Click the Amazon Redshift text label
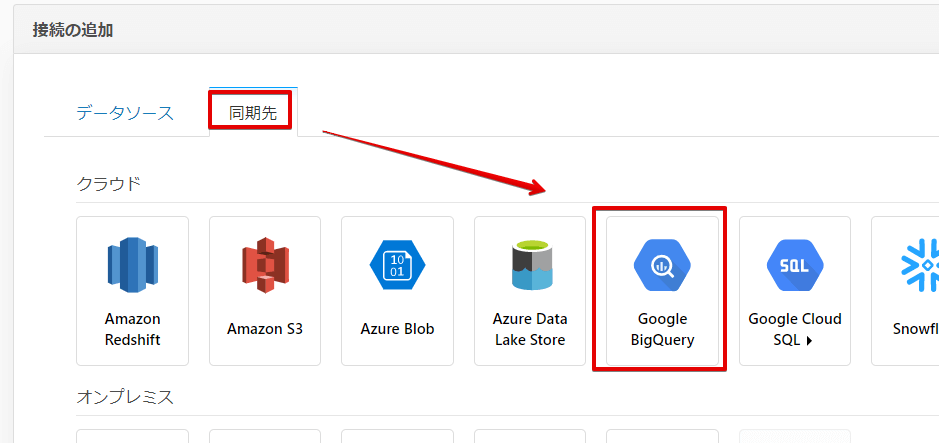939x443 pixels. point(132,329)
